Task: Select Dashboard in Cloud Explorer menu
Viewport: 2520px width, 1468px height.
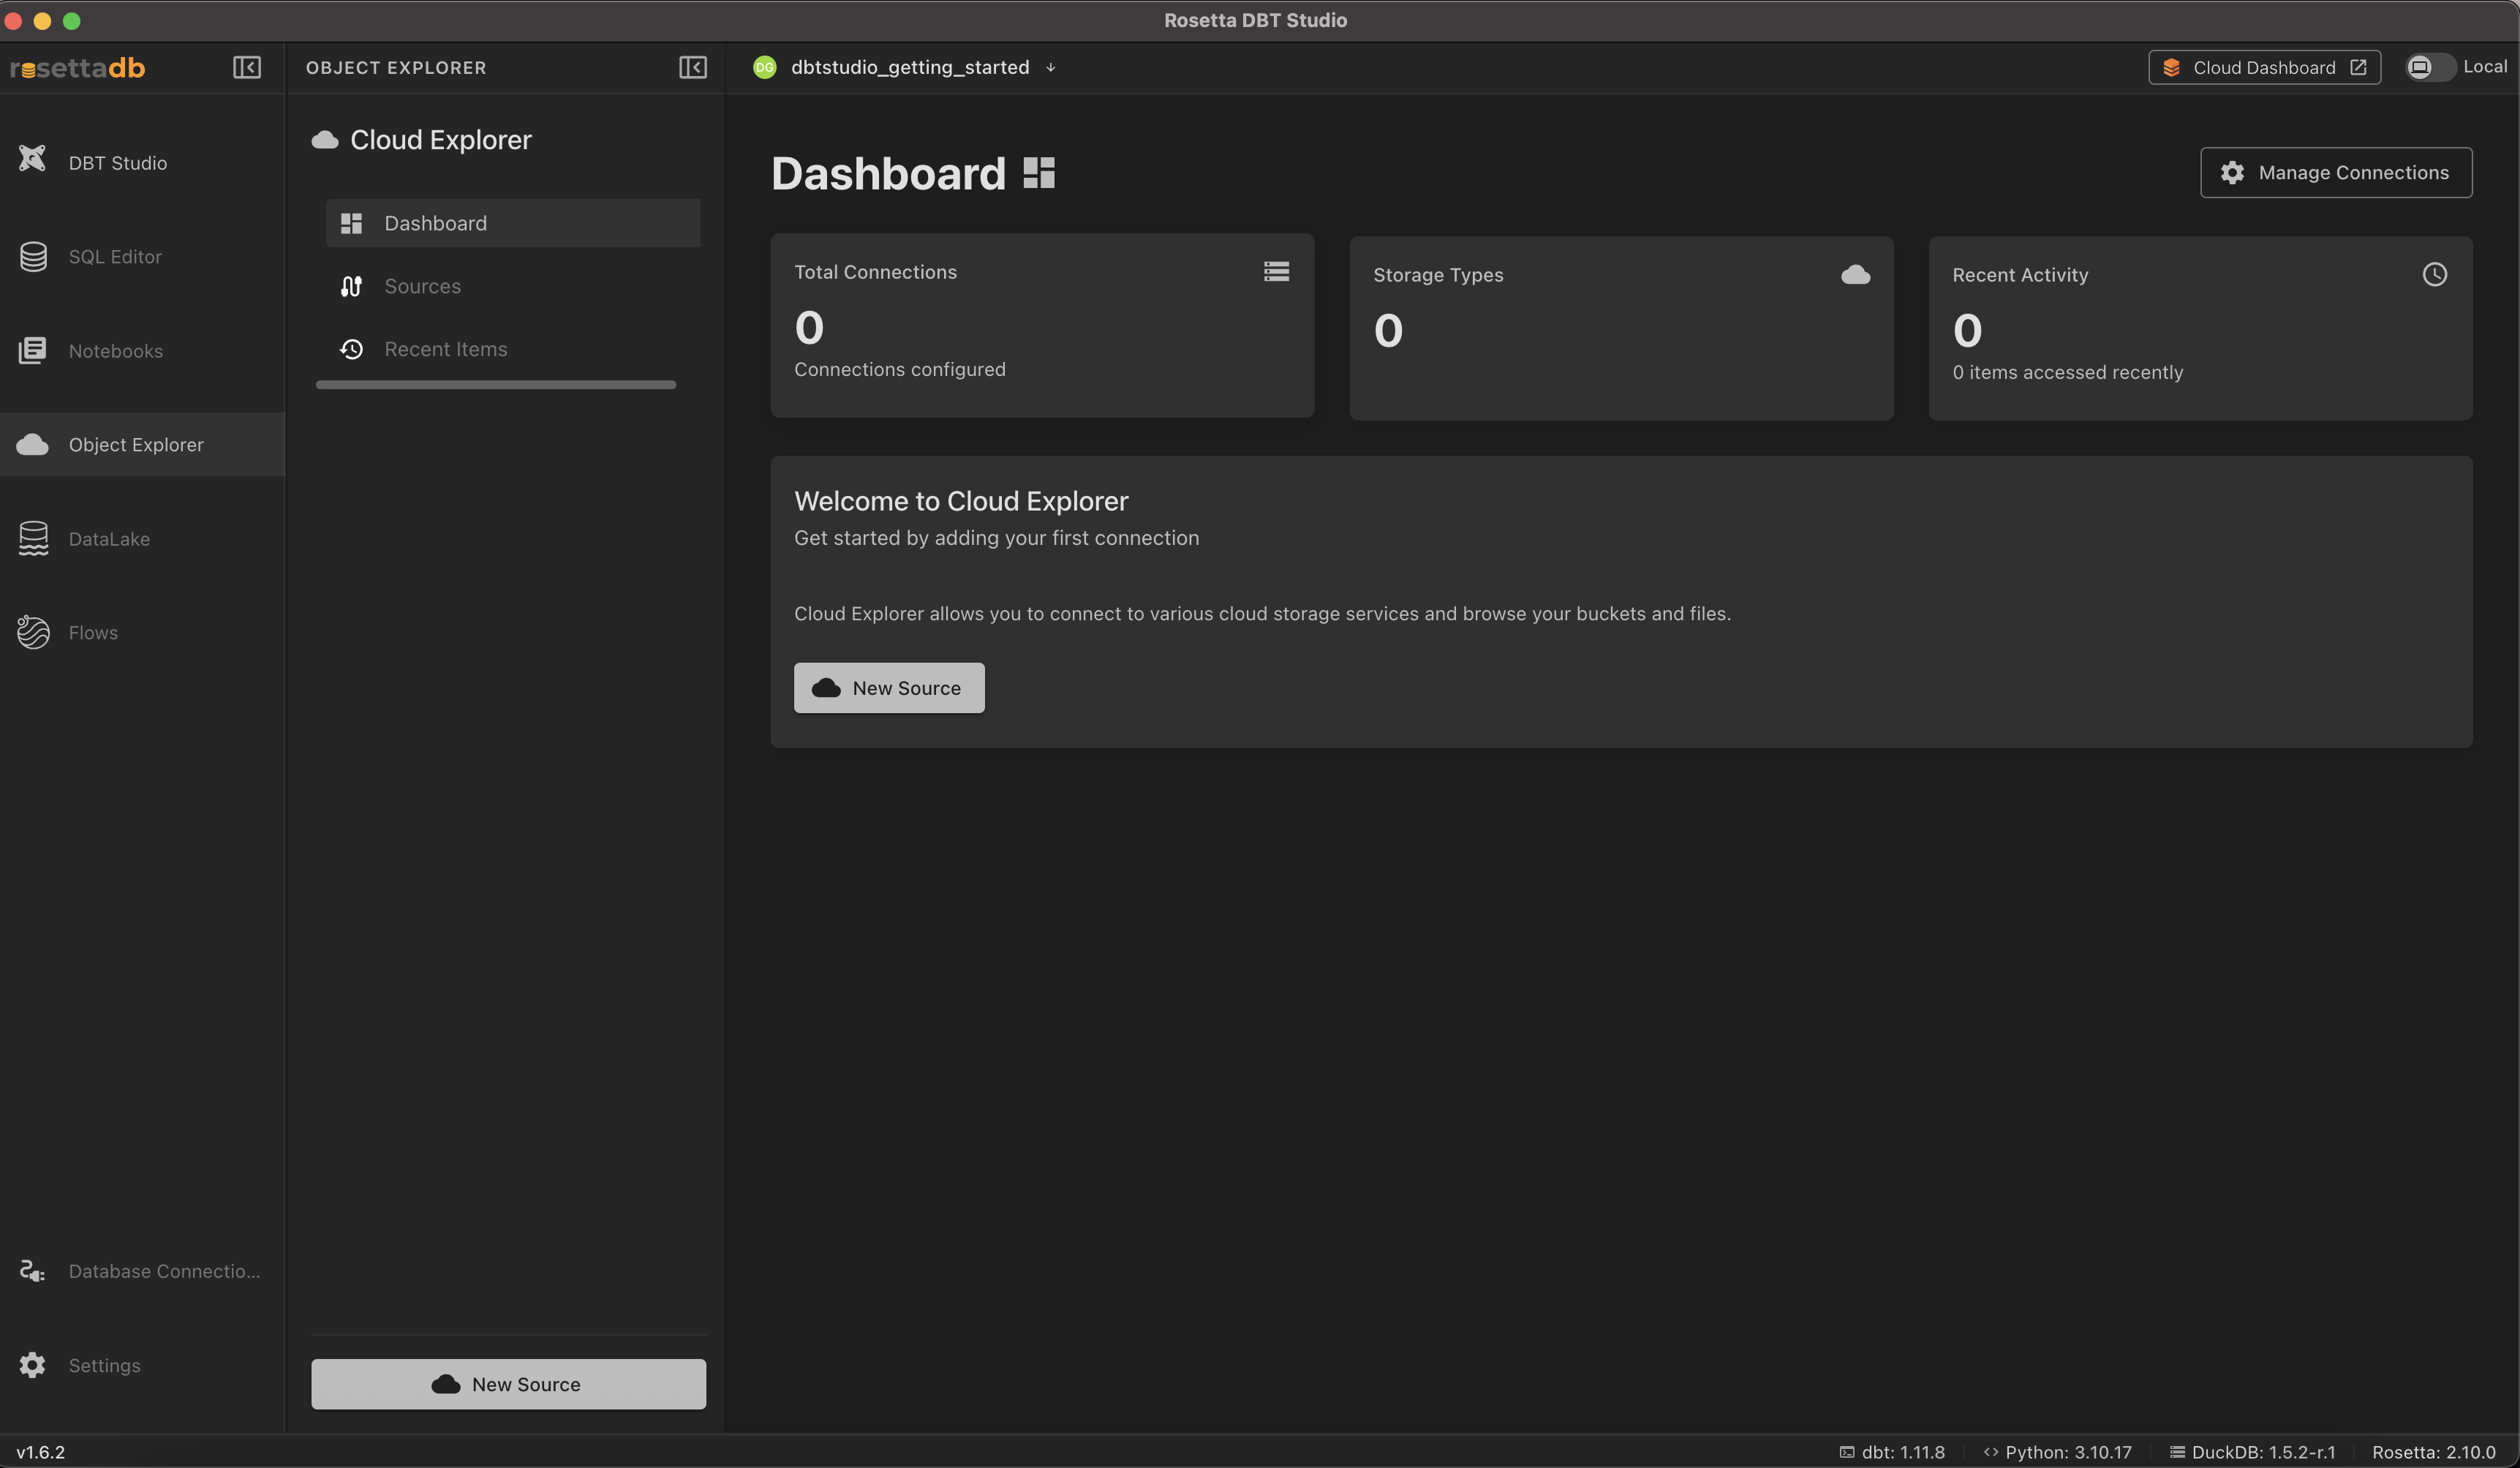Action: click(x=513, y=223)
